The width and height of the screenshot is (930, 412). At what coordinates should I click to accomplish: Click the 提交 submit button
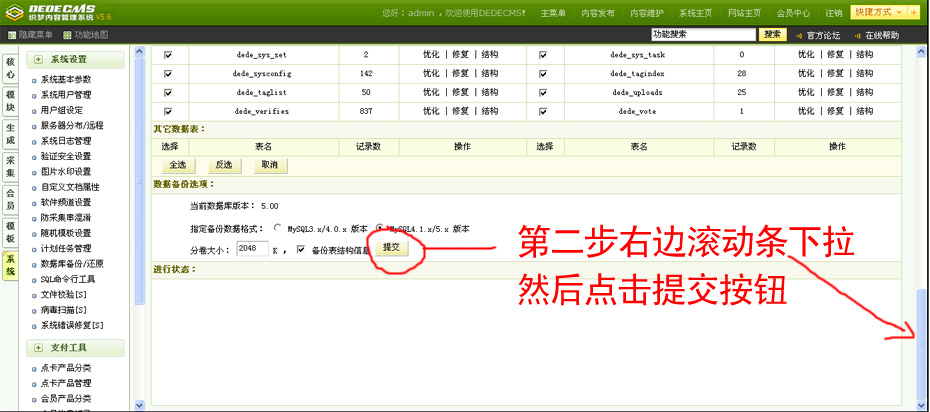point(391,247)
